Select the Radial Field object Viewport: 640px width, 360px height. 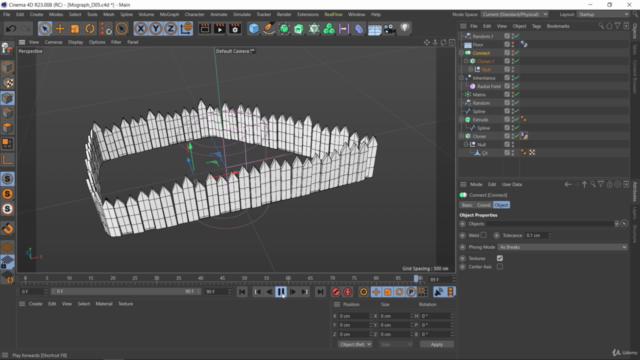(489, 86)
